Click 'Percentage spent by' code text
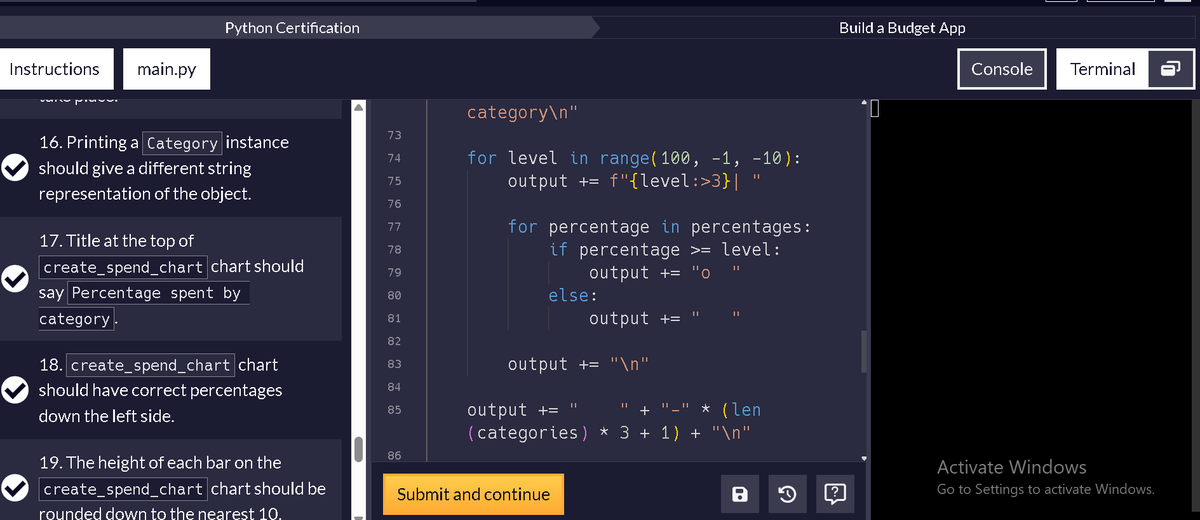Viewport: 1200px width, 520px height. 156,293
